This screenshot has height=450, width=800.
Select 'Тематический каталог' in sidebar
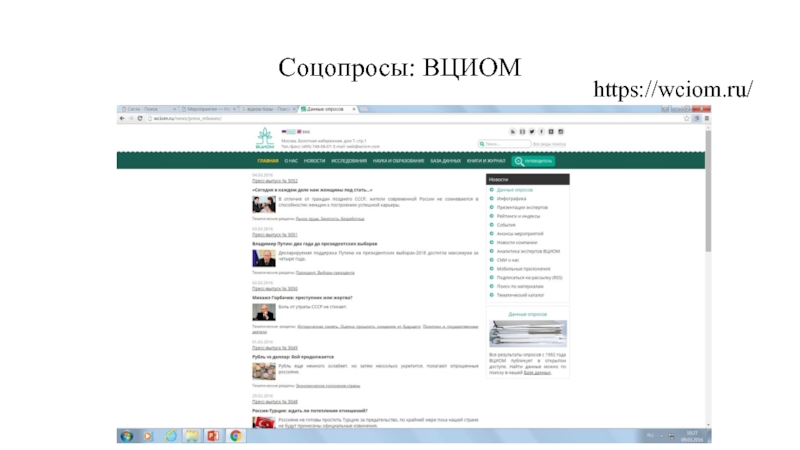tap(520, 295)
